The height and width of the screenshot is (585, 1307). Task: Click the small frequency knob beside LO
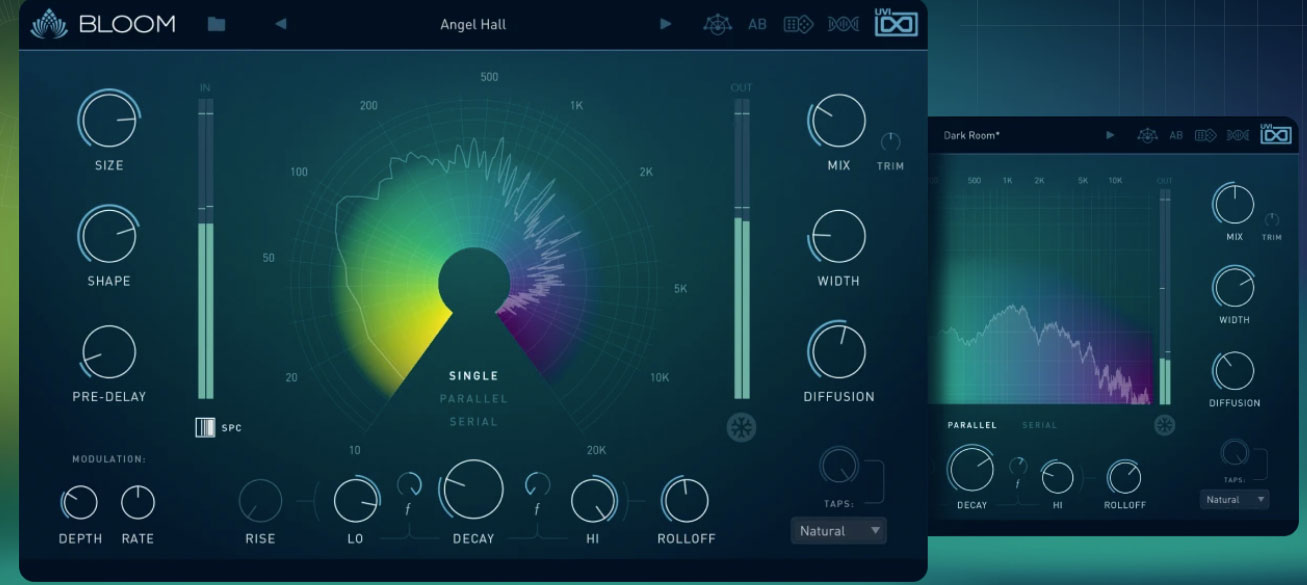tap(408, 485)
